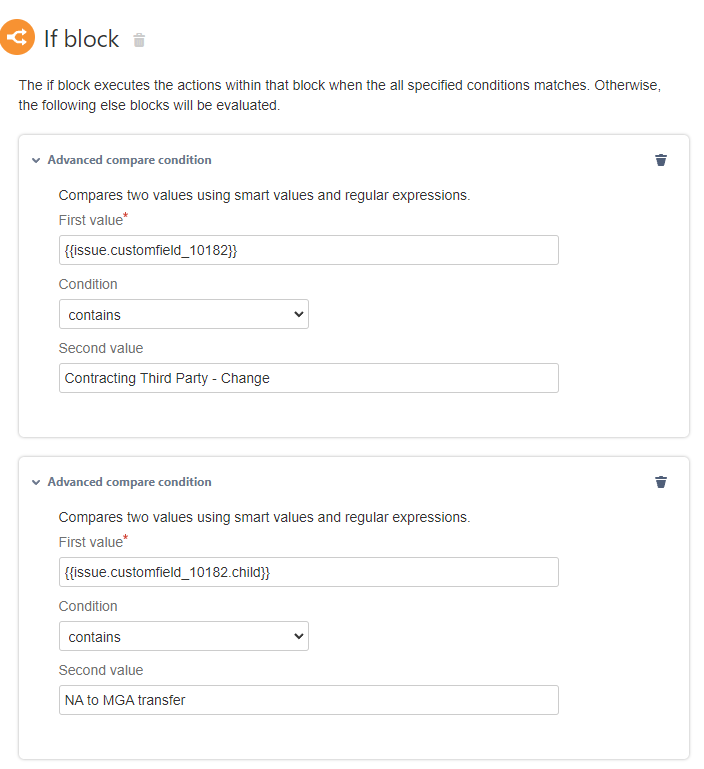704x769 pixels.
Task: Focus the {{issue.customfield_10182.child}} input field
Action: [308, 572]
